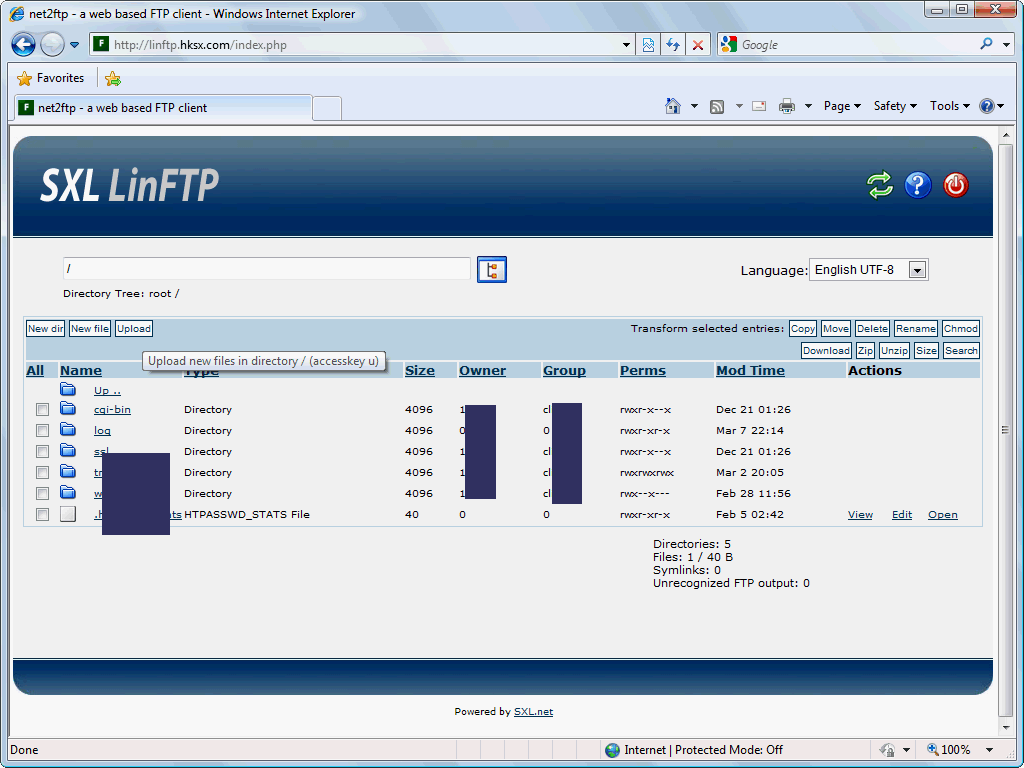Click the Chmod button
Screen dimensions: 1024x768
[961, 328]
